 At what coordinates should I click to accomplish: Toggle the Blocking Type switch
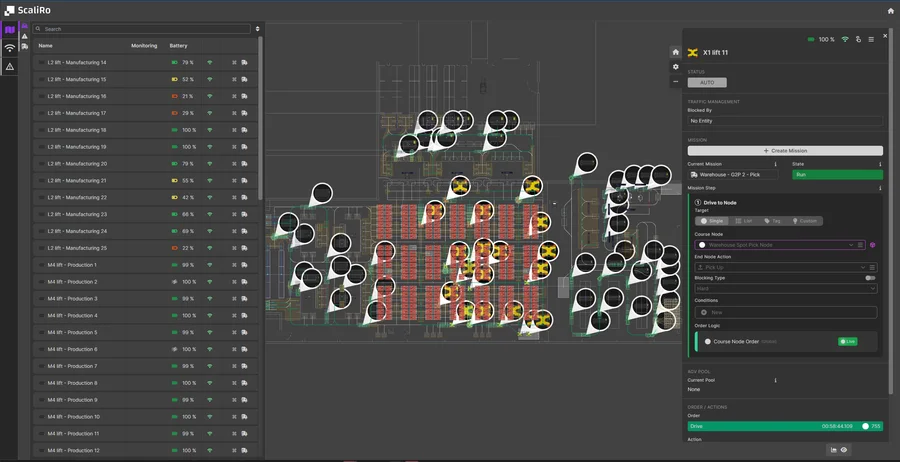click(871, 278)
